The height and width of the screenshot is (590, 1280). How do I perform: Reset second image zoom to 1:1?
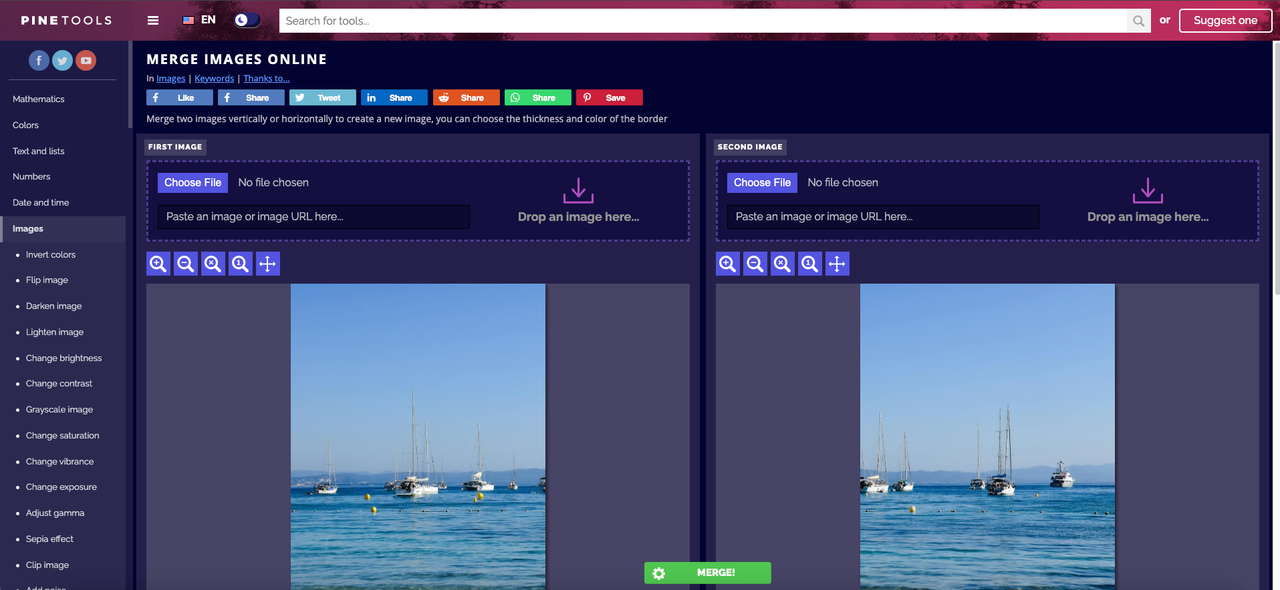pos(810,264)
